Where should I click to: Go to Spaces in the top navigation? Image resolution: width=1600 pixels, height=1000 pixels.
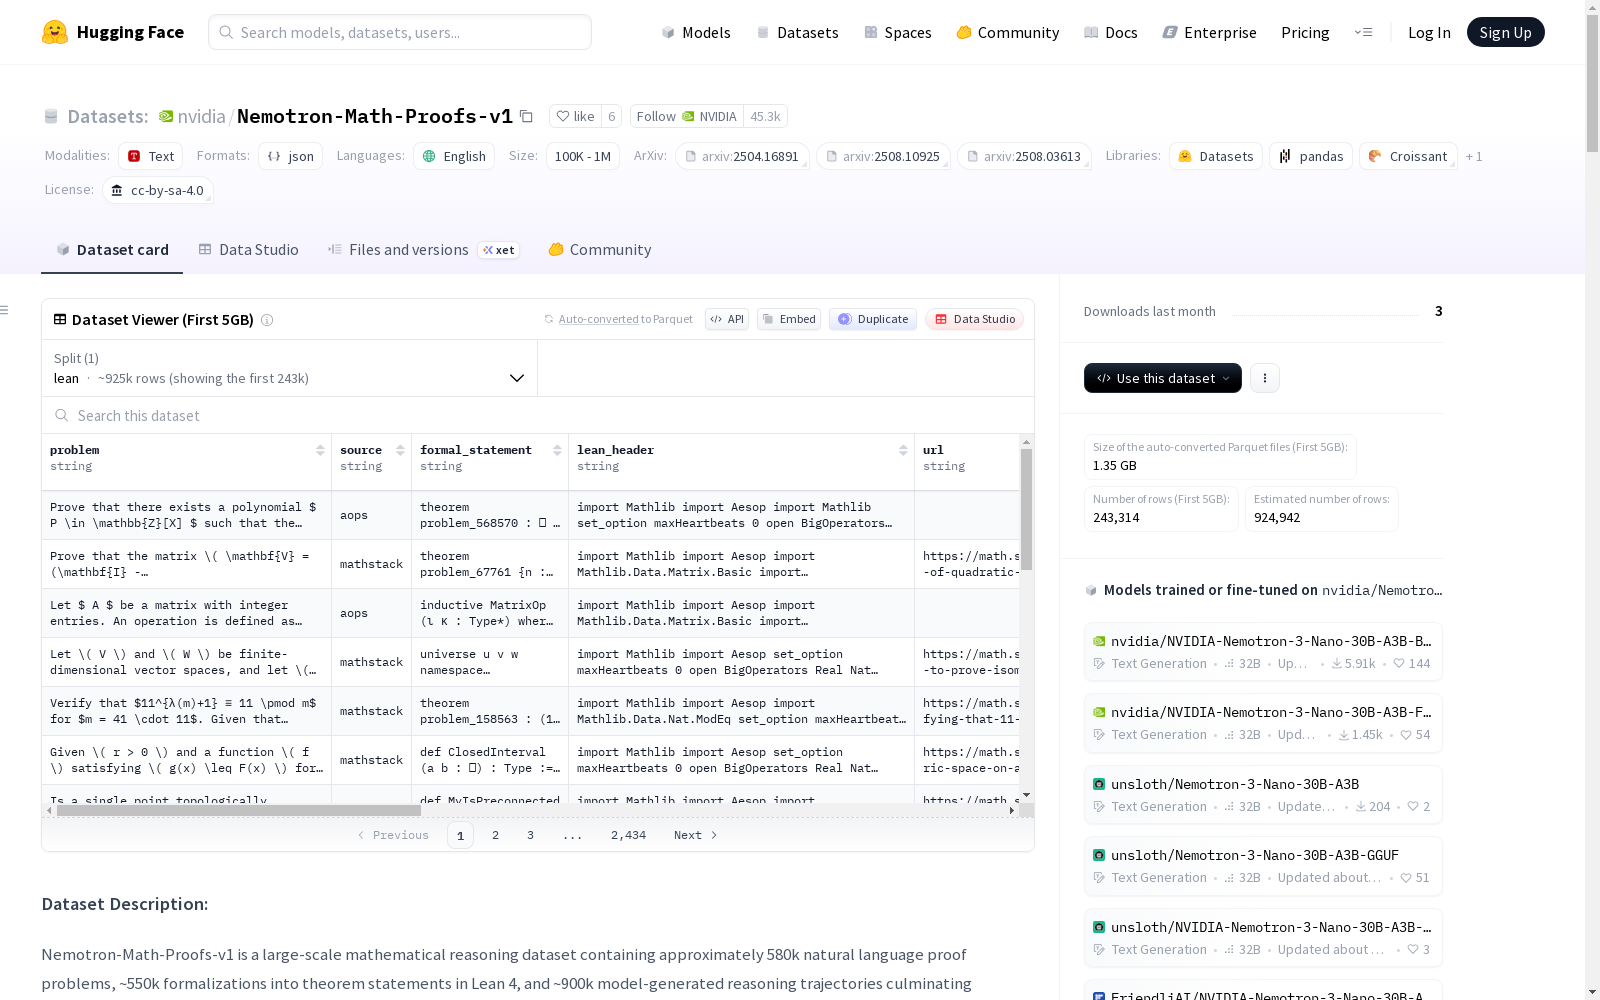pyautogui.click(x=898, y=32)
